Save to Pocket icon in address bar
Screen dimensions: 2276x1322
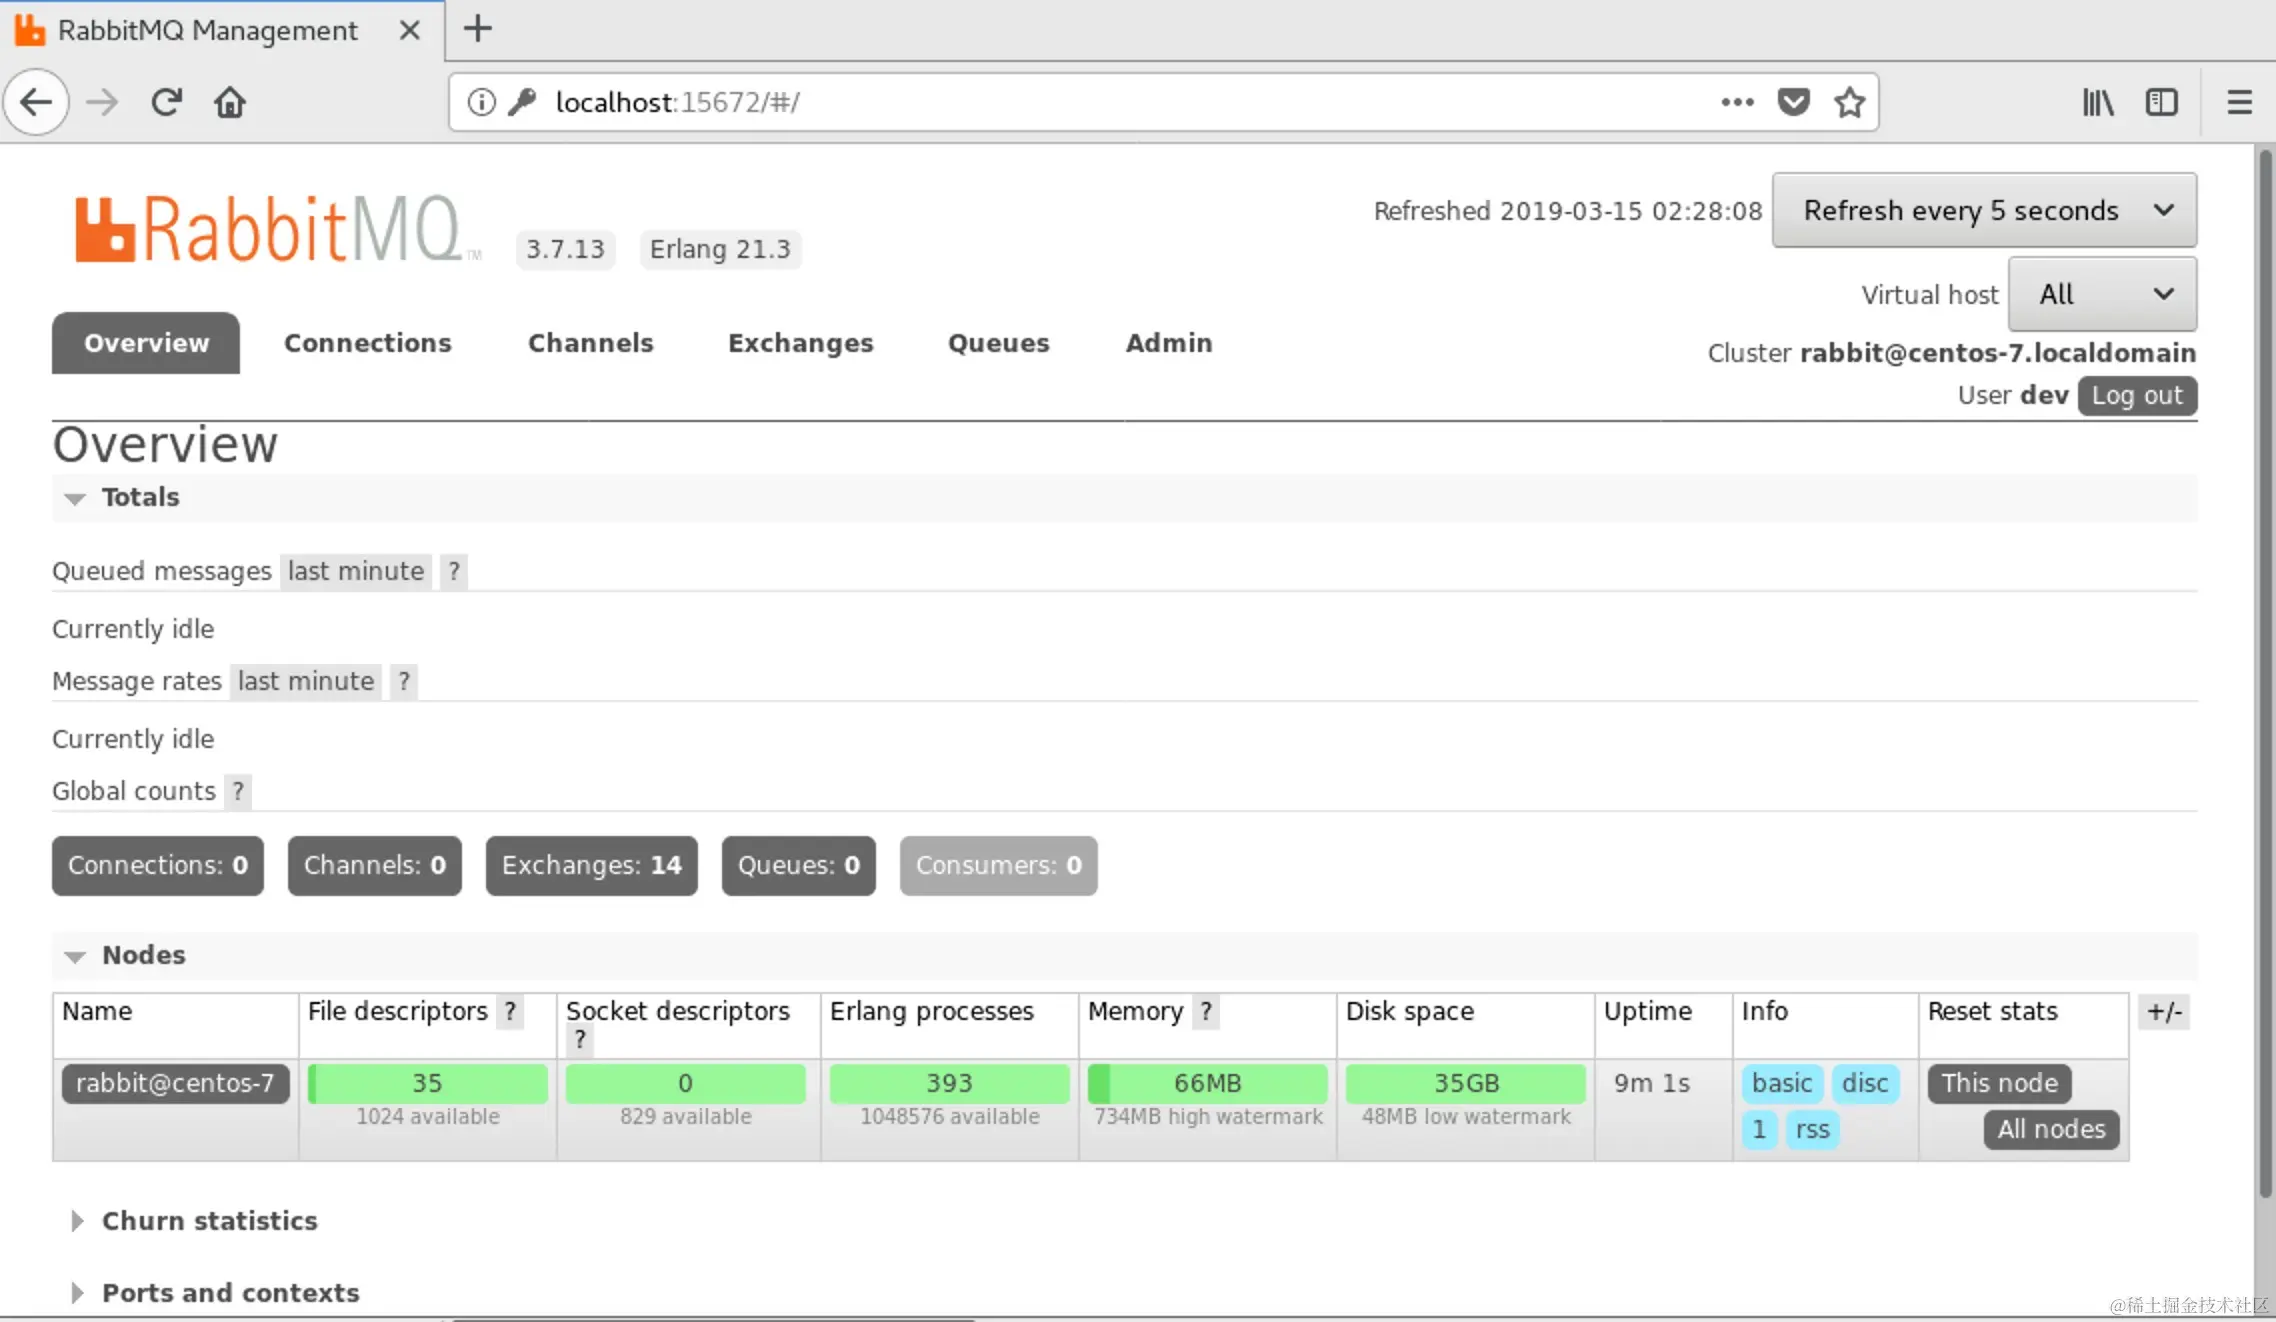(x=1793, y=102)
